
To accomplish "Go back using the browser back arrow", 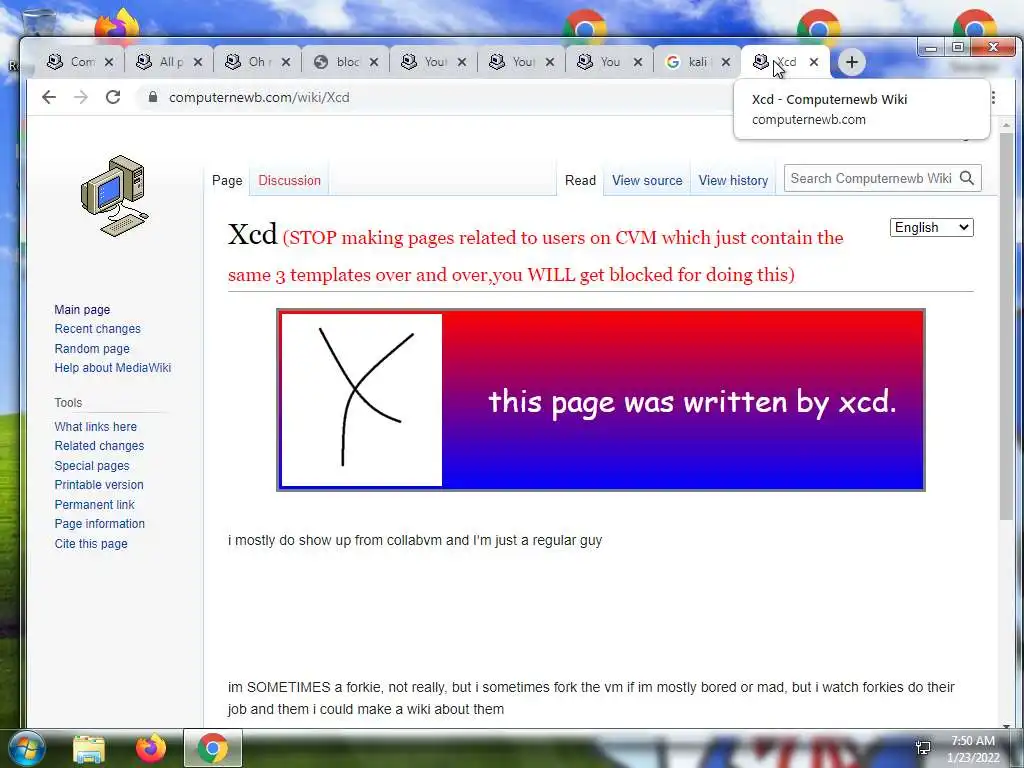I will click(x=49, y=97).
